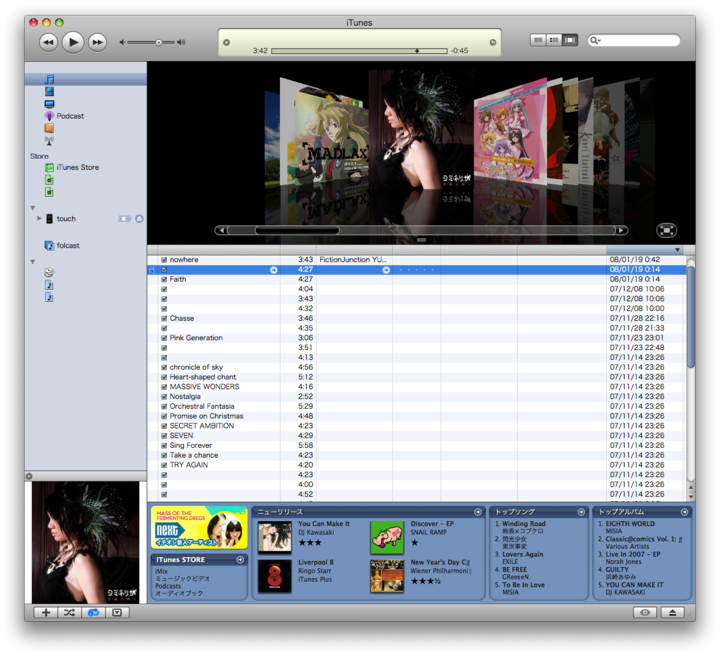Click track list scrollbar down arrow
This screenshot has width=720, height=655.
691,497
